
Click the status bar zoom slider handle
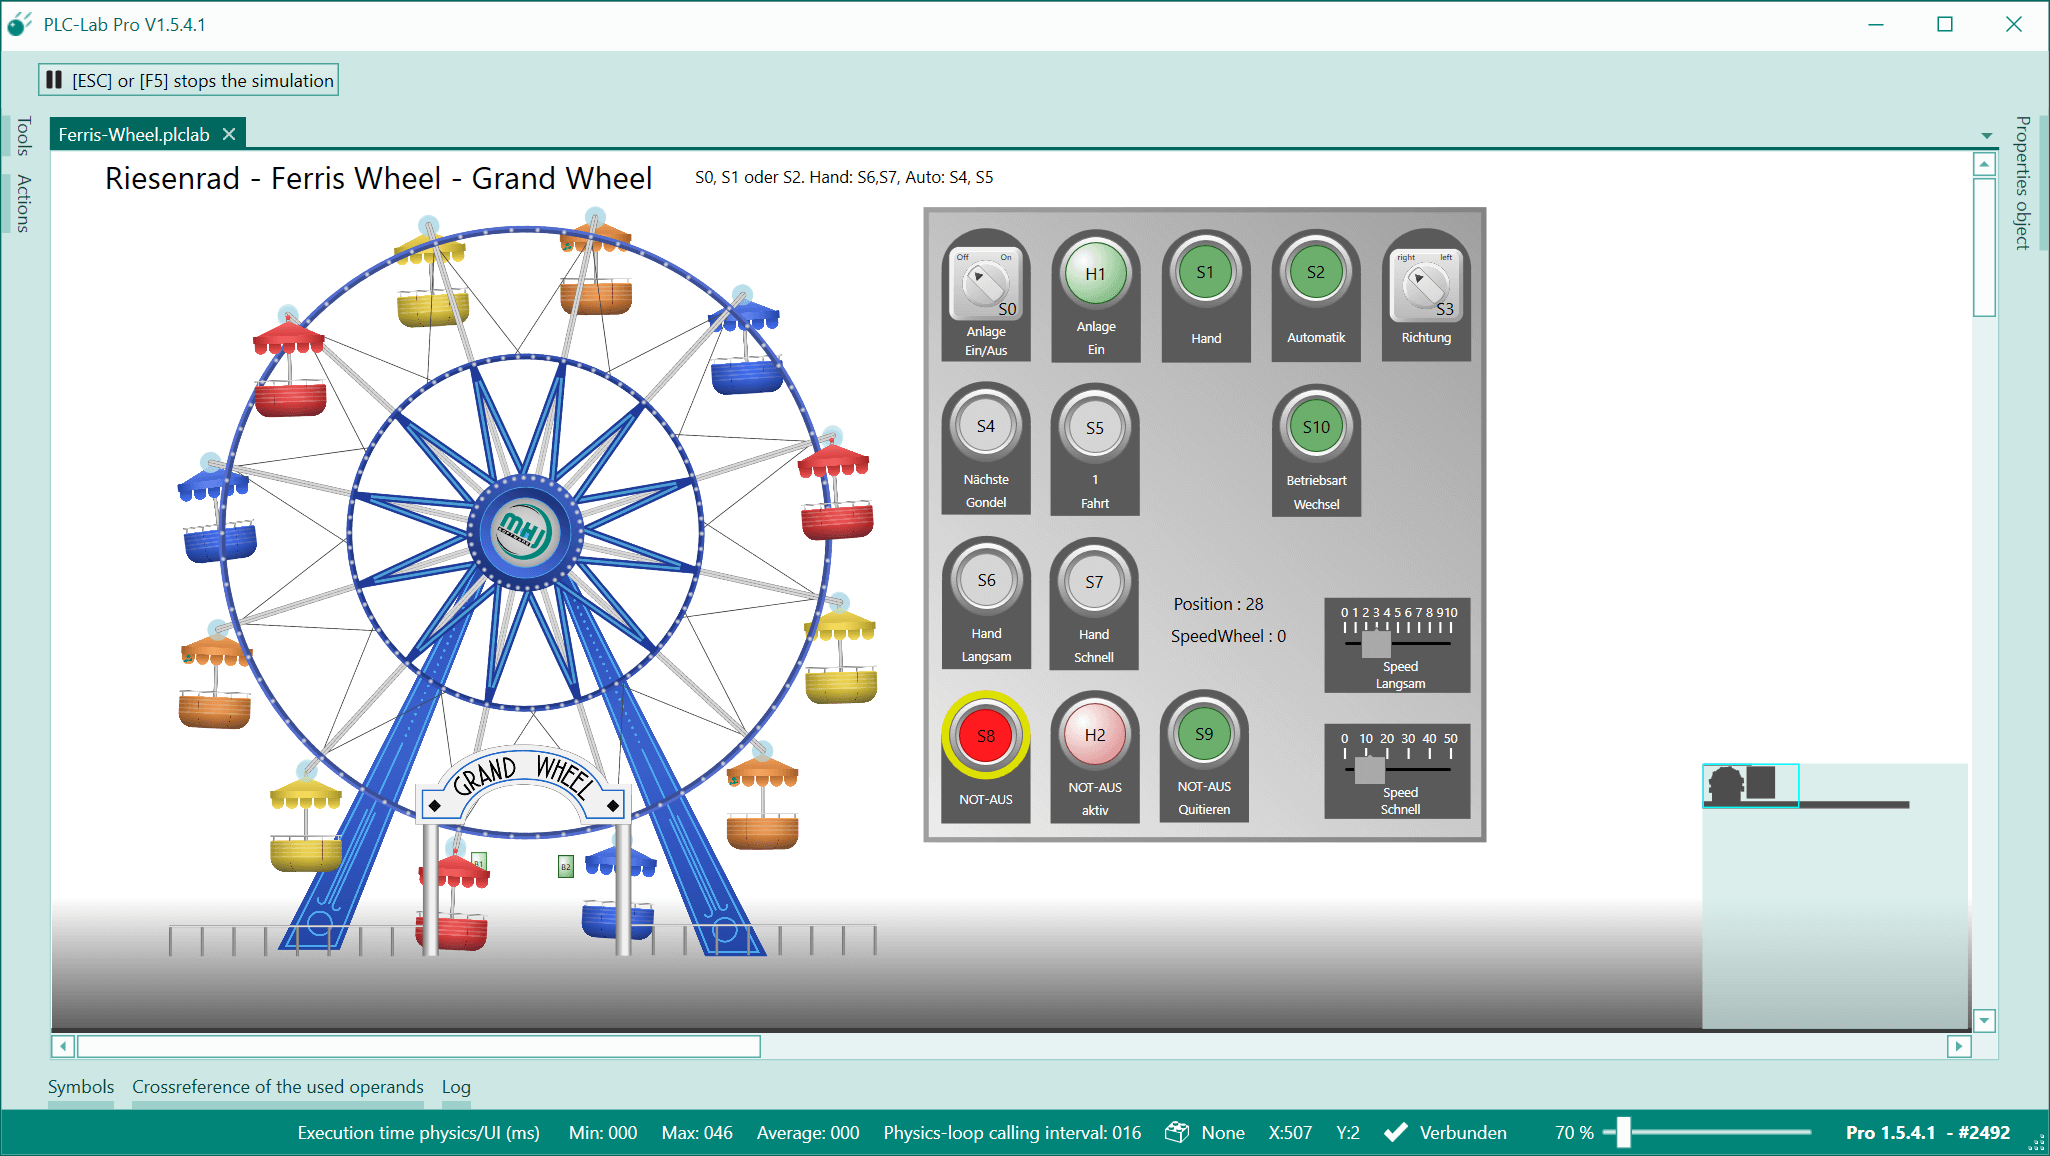pyautogui.click(x=1624, y=1132)
